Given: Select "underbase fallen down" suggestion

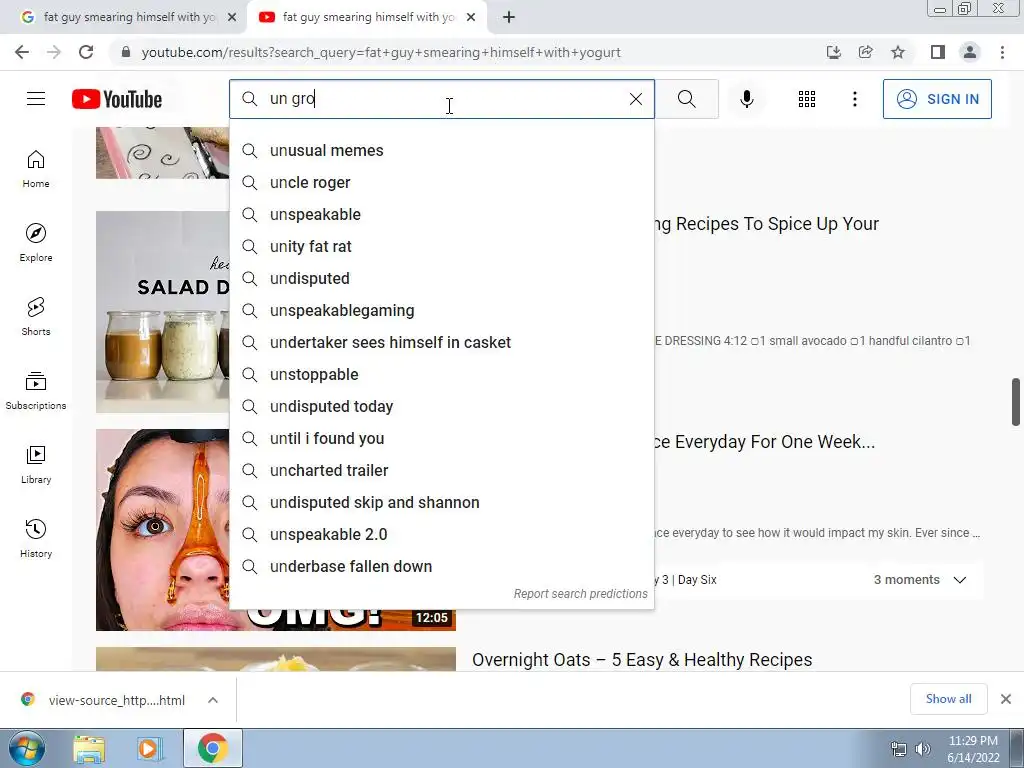Looking at the screenshot, I should [441, 566].
